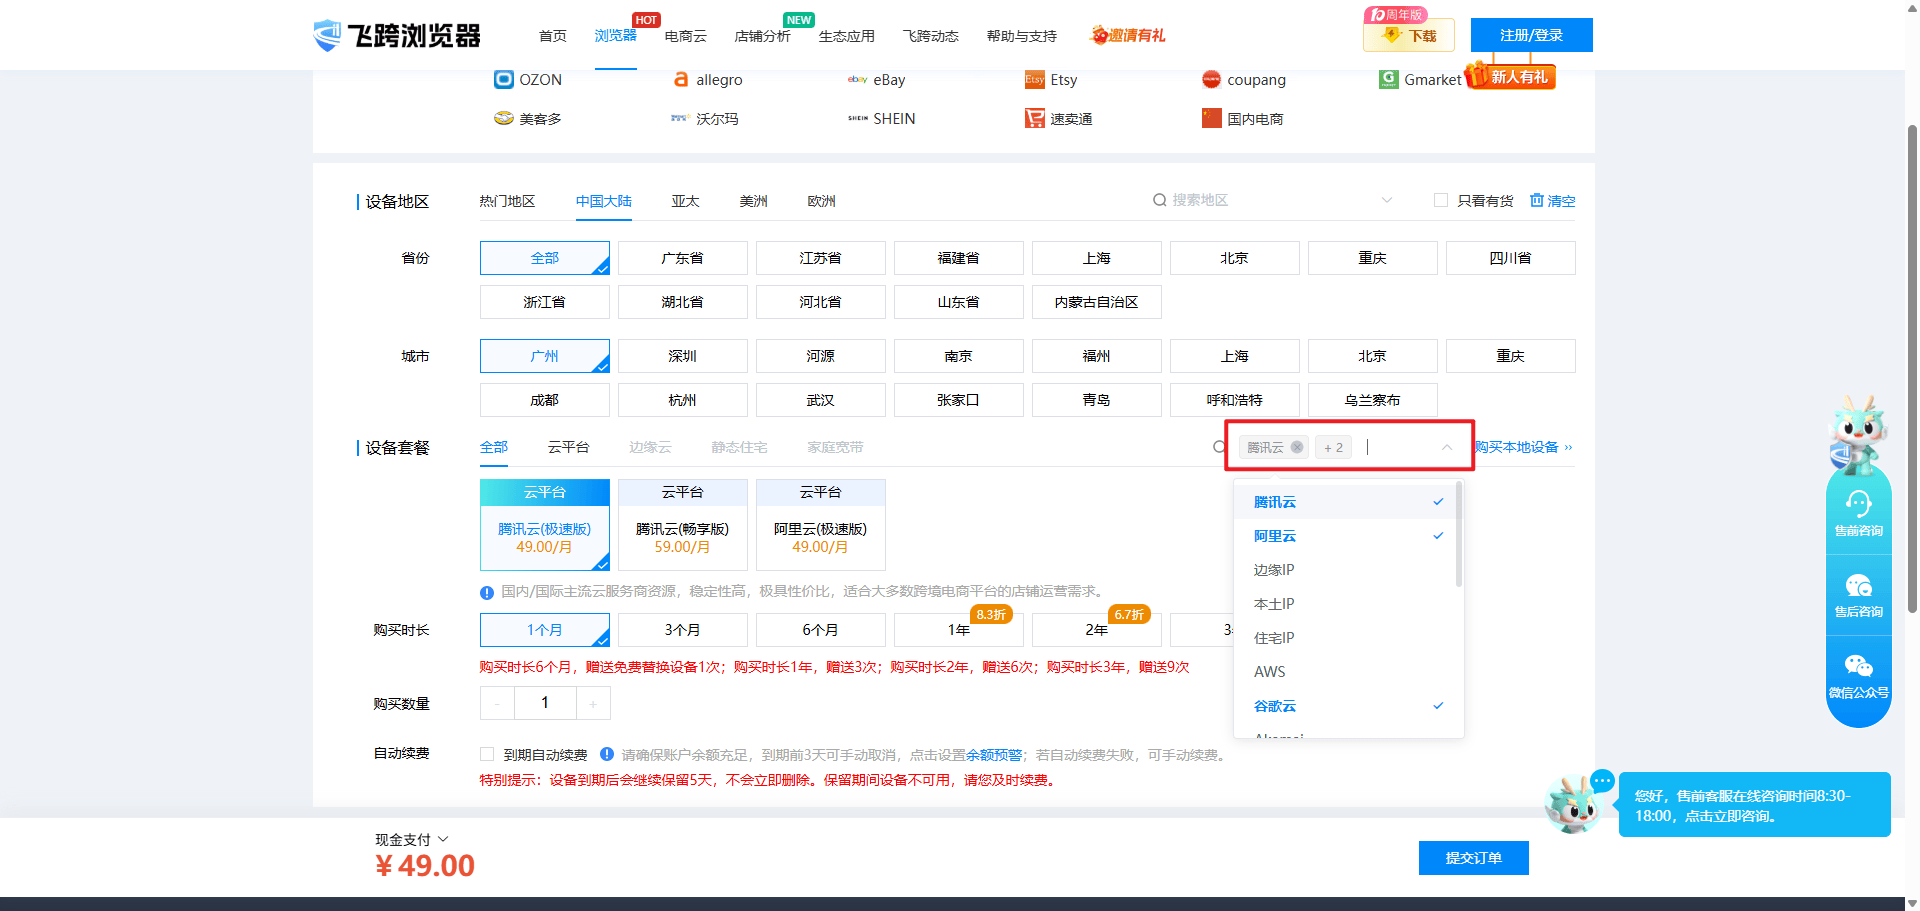
Task: Enable the 只看有货 checkbox
Action: pos(1441,201)
